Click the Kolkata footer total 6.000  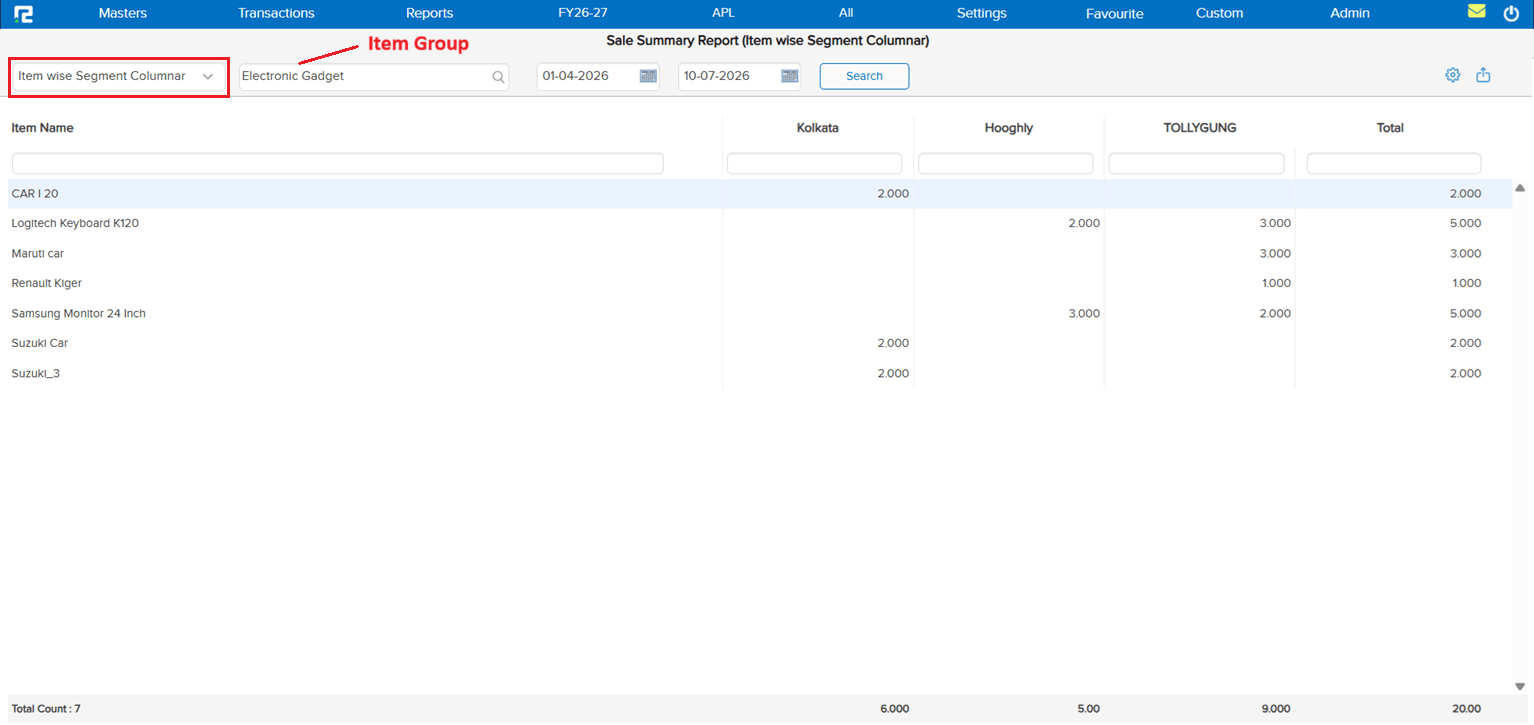[x=894, y=709]
